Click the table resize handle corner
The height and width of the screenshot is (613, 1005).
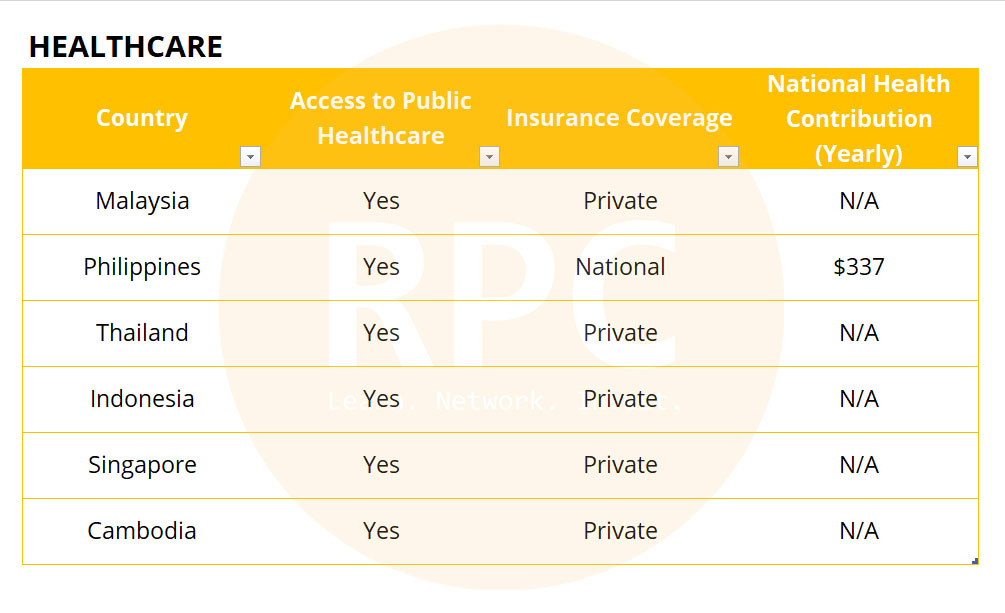975,561
